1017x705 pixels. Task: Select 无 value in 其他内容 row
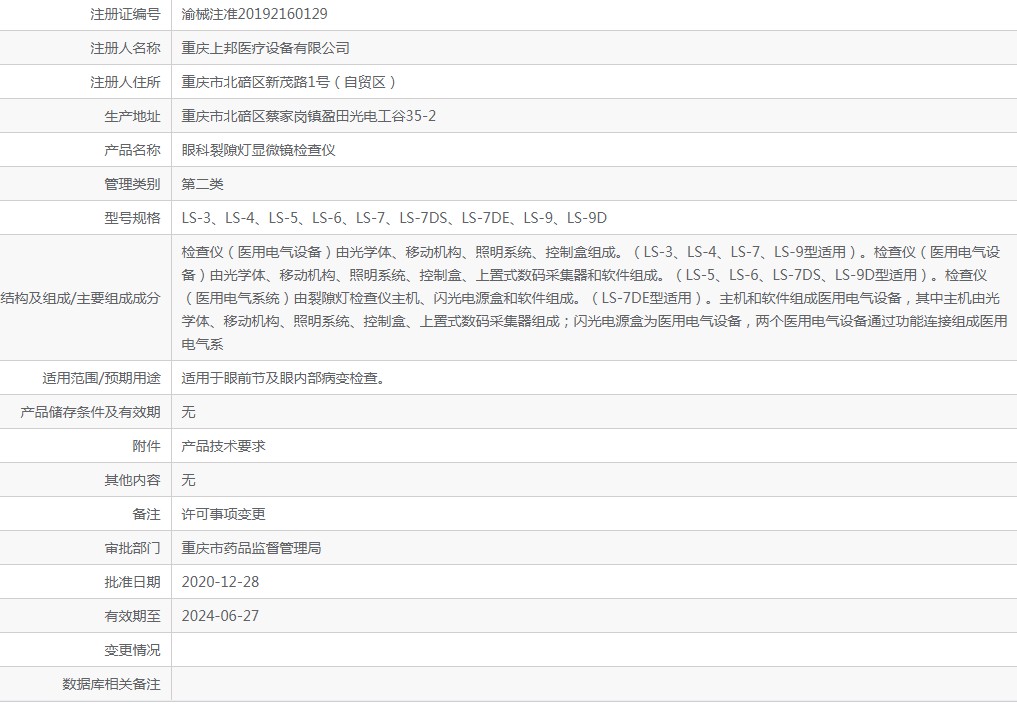coord(188,480)
